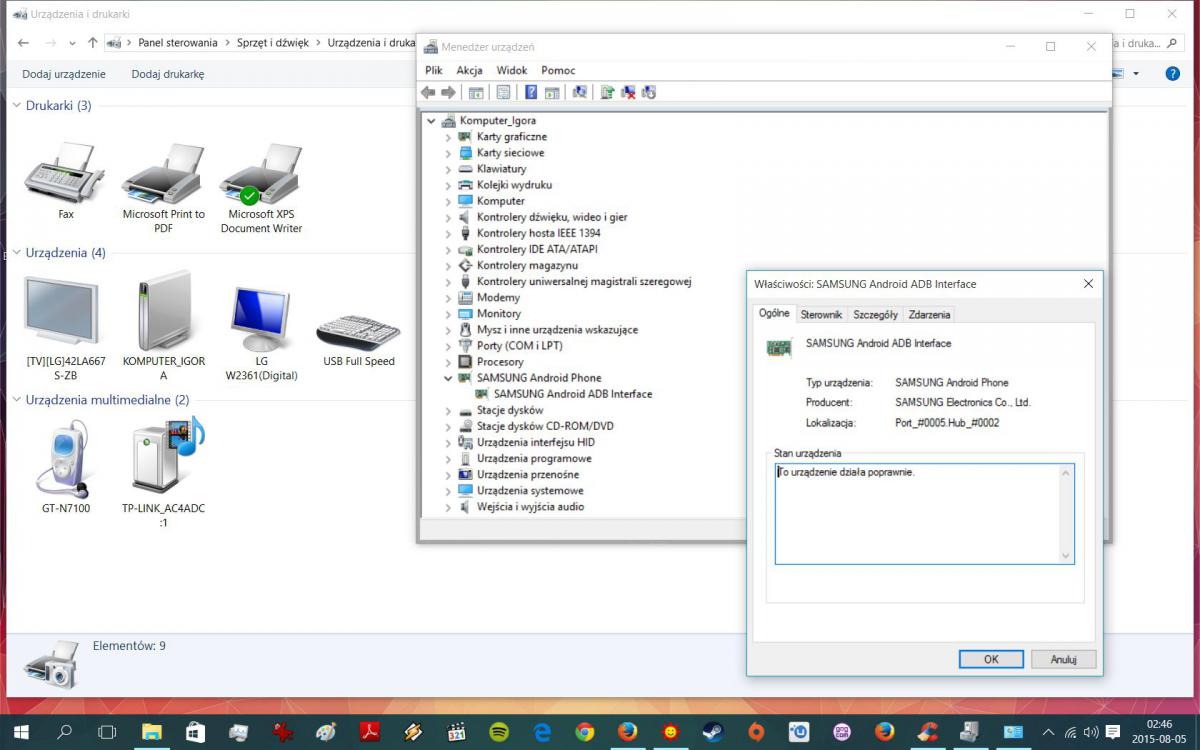This screenshot has height=750, width=1200.
Task: Switch to the Zdarzenia tab
Action: coord(929,314)
